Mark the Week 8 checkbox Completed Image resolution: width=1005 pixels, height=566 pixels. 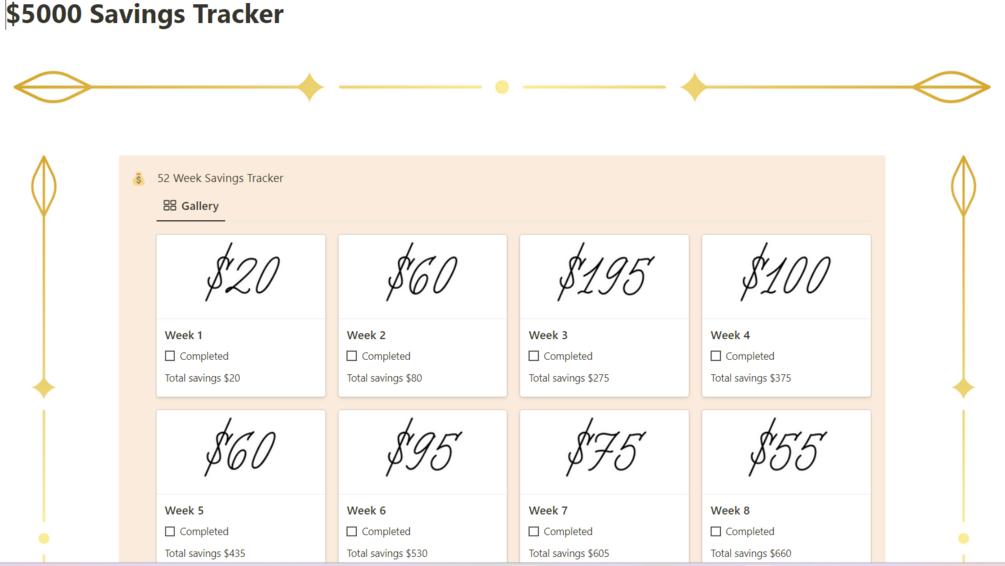[716, 532]
